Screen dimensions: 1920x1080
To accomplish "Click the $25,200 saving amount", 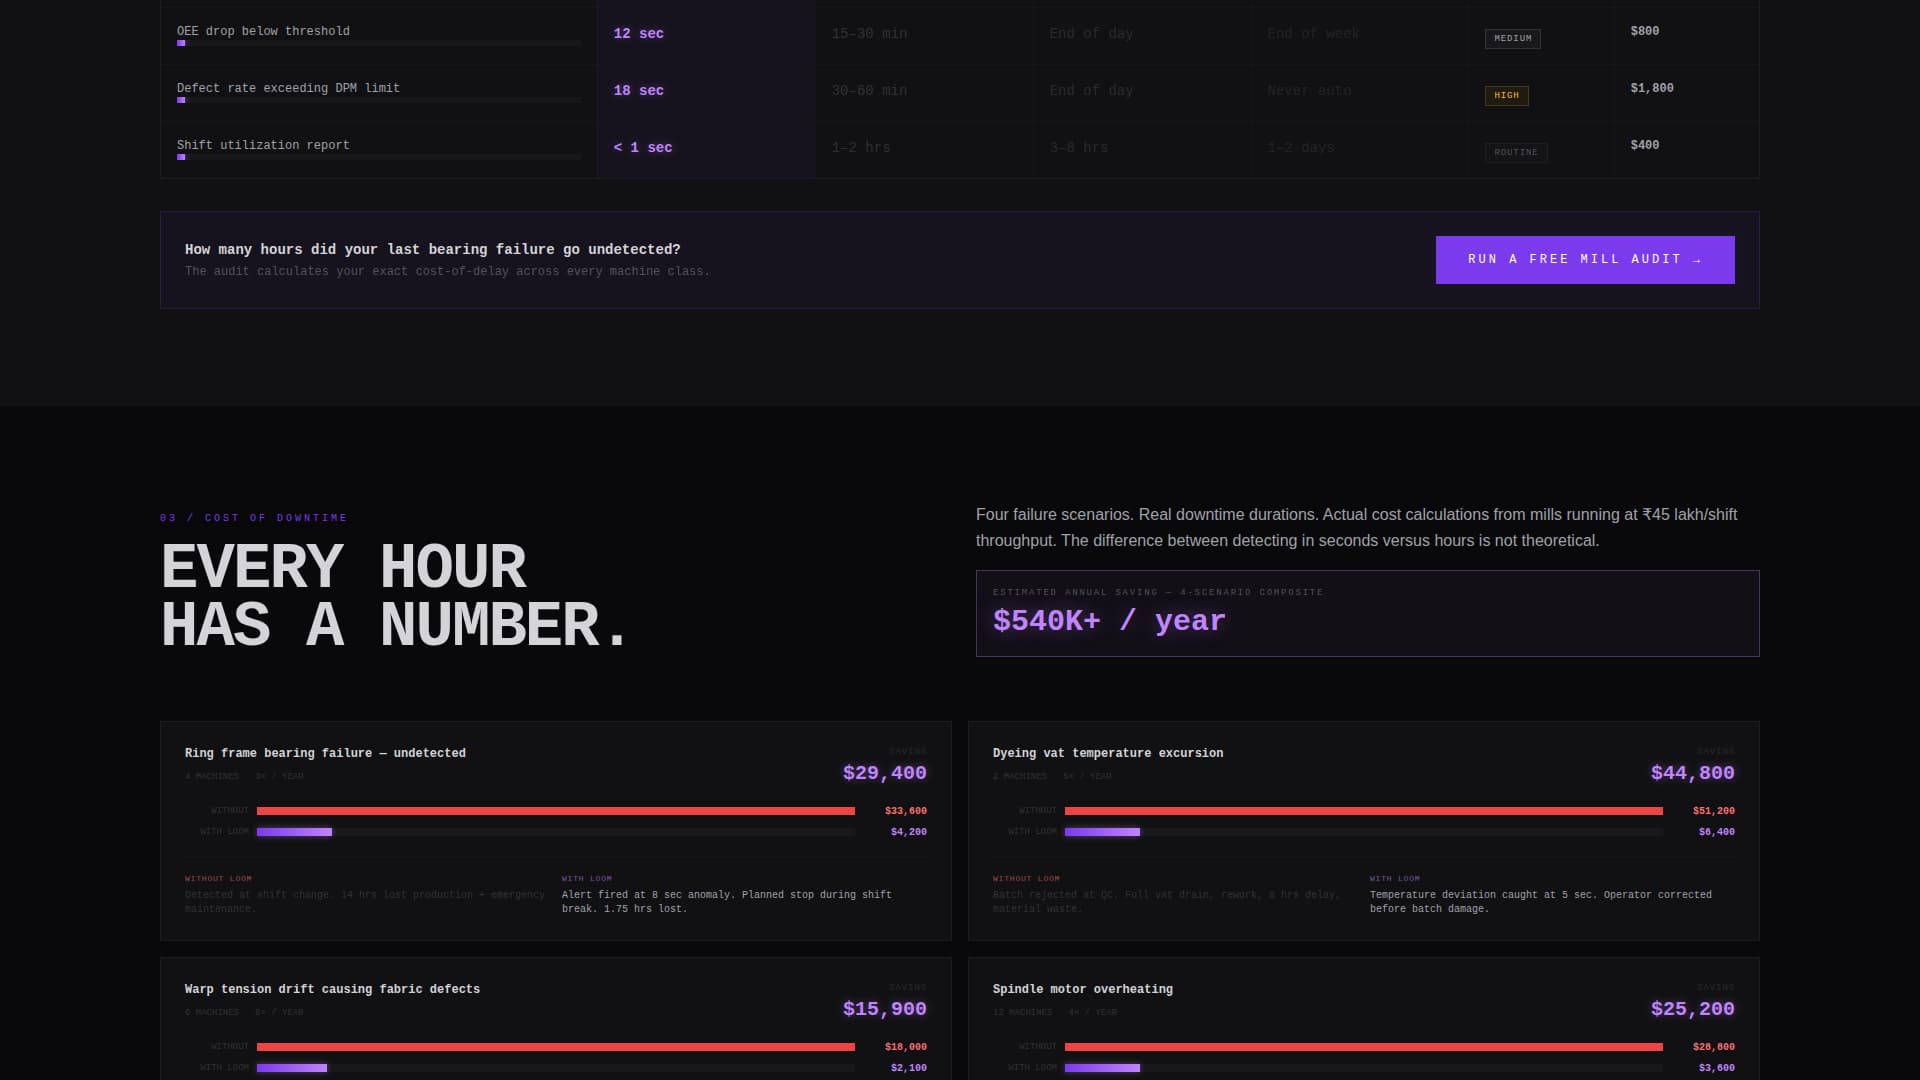I will (x=1692, y=1009).
